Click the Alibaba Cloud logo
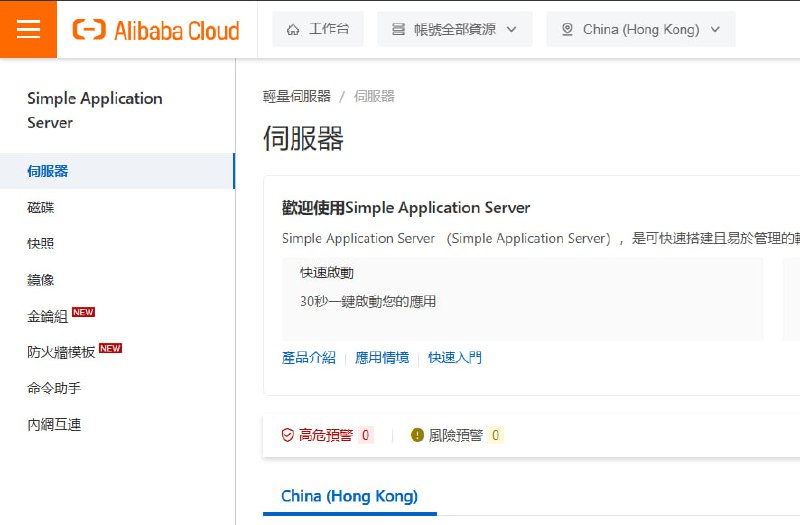 click(156, 30)
